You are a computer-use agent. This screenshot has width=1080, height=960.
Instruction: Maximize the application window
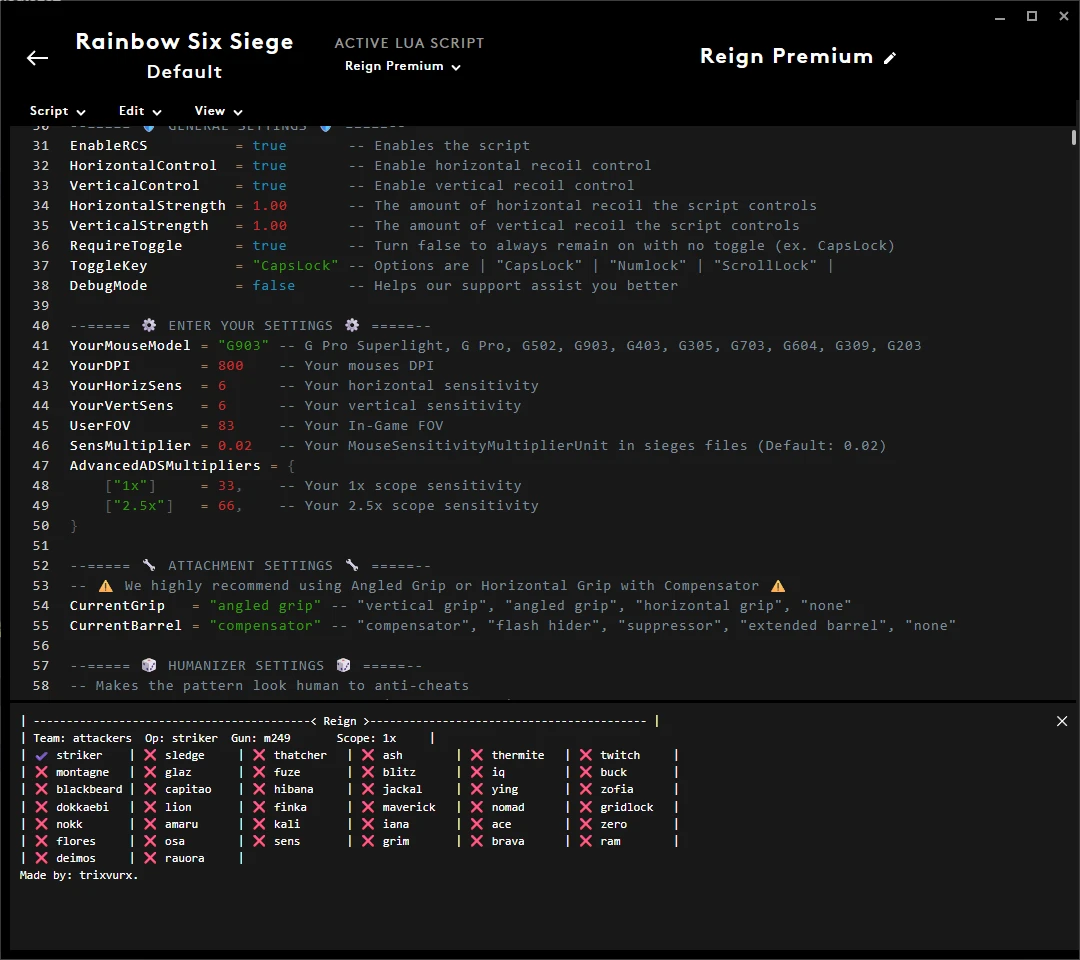[x=1032, y=16]
